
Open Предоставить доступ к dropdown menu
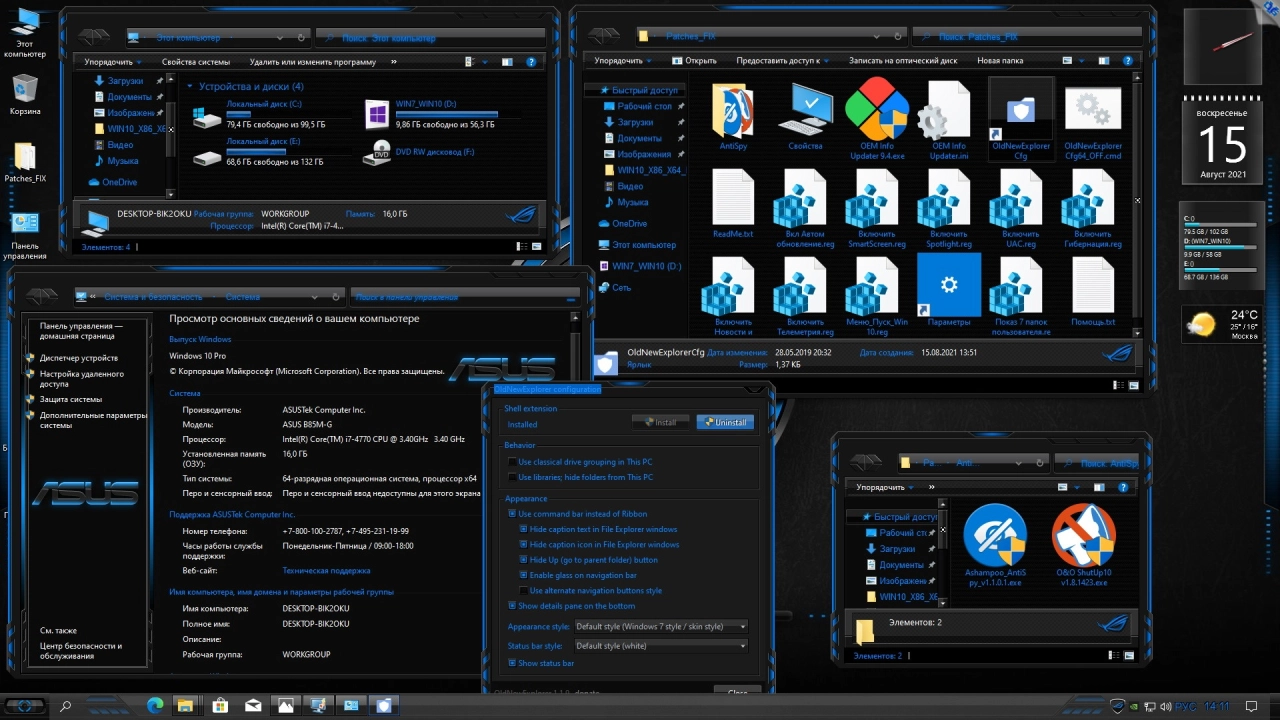pyautogui.click(x=782, y=60)
